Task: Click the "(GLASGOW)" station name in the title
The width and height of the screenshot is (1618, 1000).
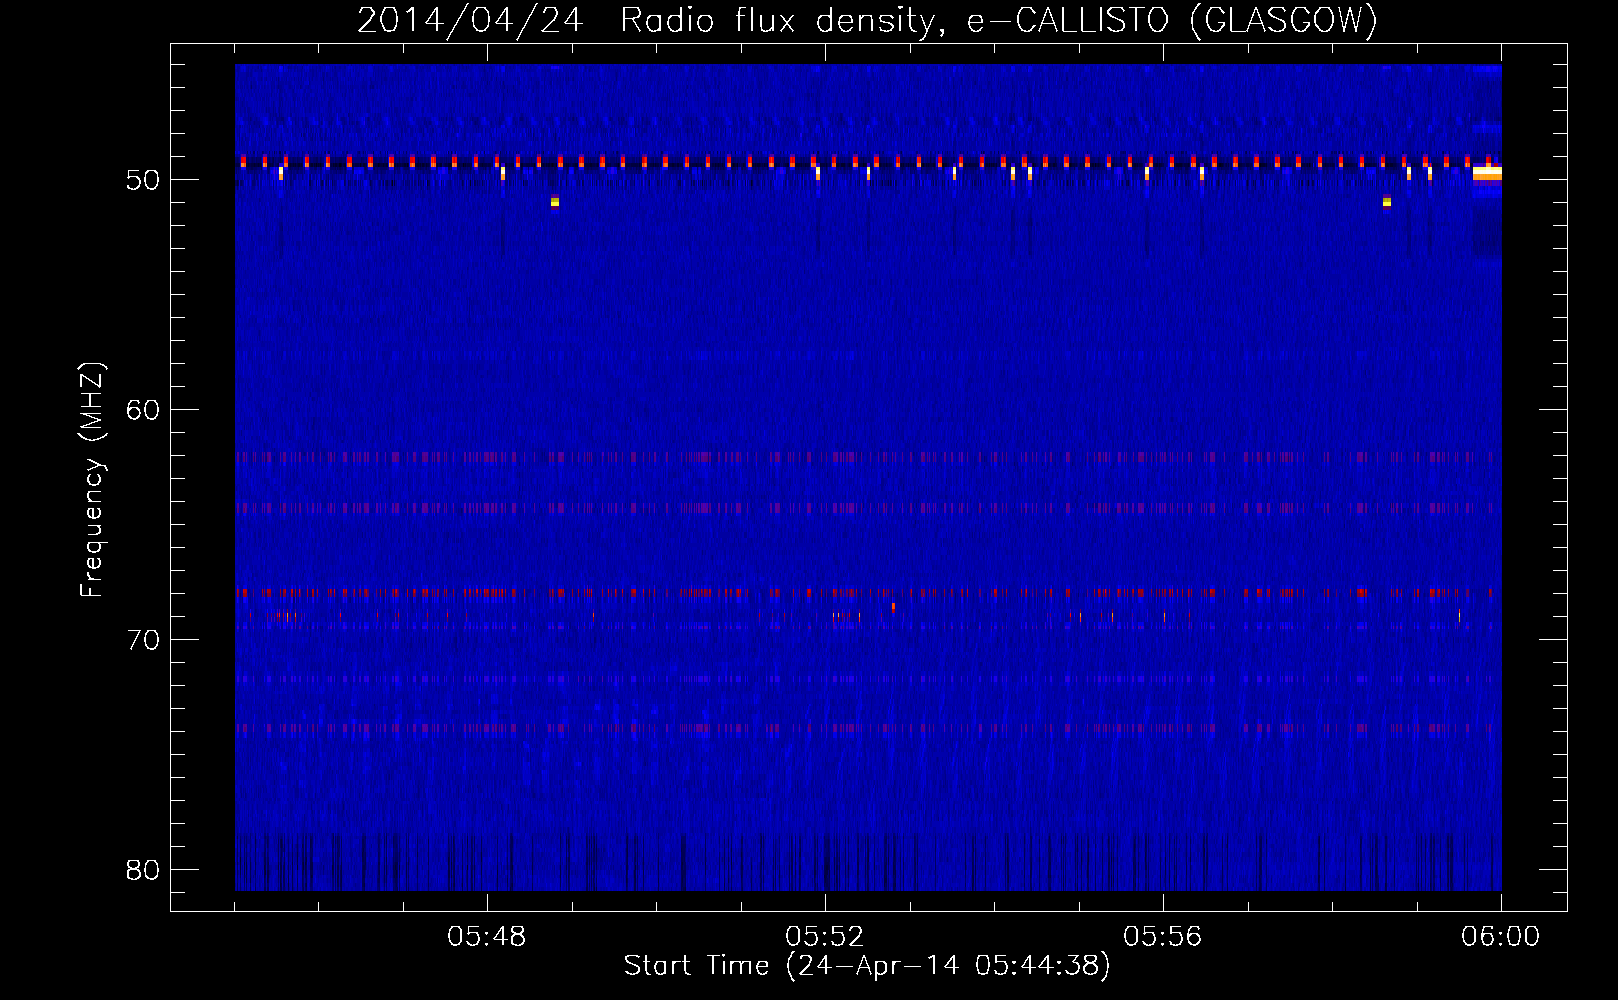Action: click(1284, 20)
